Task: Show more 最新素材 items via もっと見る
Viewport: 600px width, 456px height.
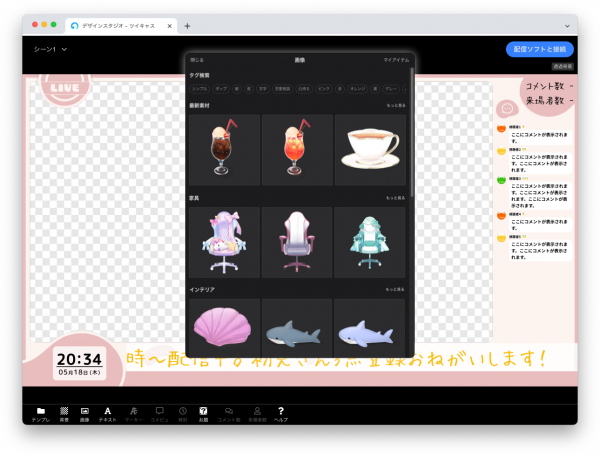Action: (396, 106)
